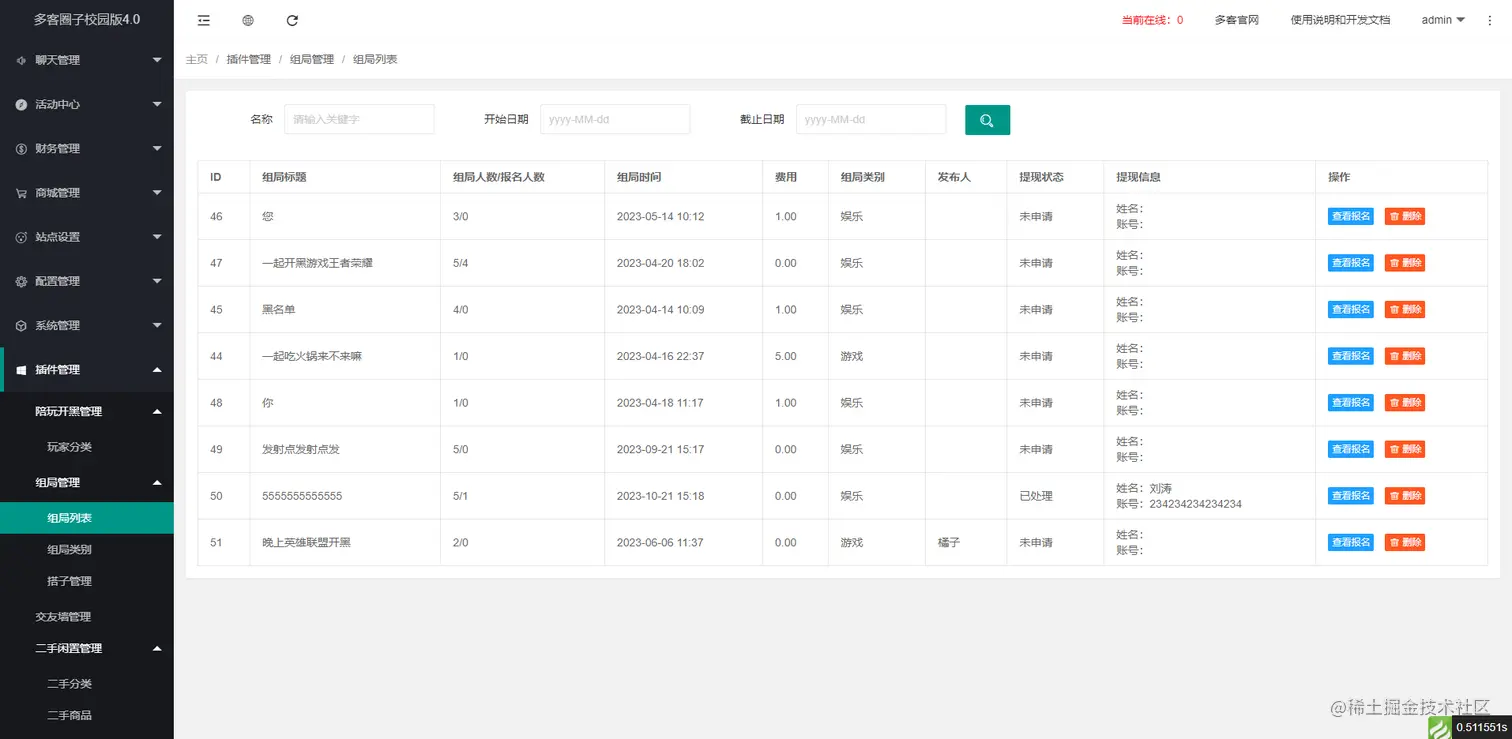Screen dimensions: 1512x739
Task: Click the 活动中心 sidebar icon
Action: pos(22,104)
